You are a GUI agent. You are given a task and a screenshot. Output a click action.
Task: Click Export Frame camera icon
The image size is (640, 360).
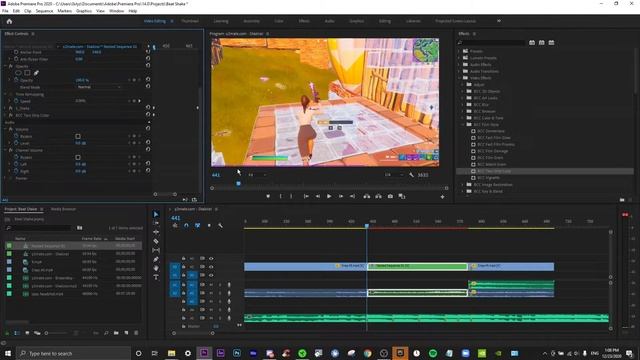[390, 196]
